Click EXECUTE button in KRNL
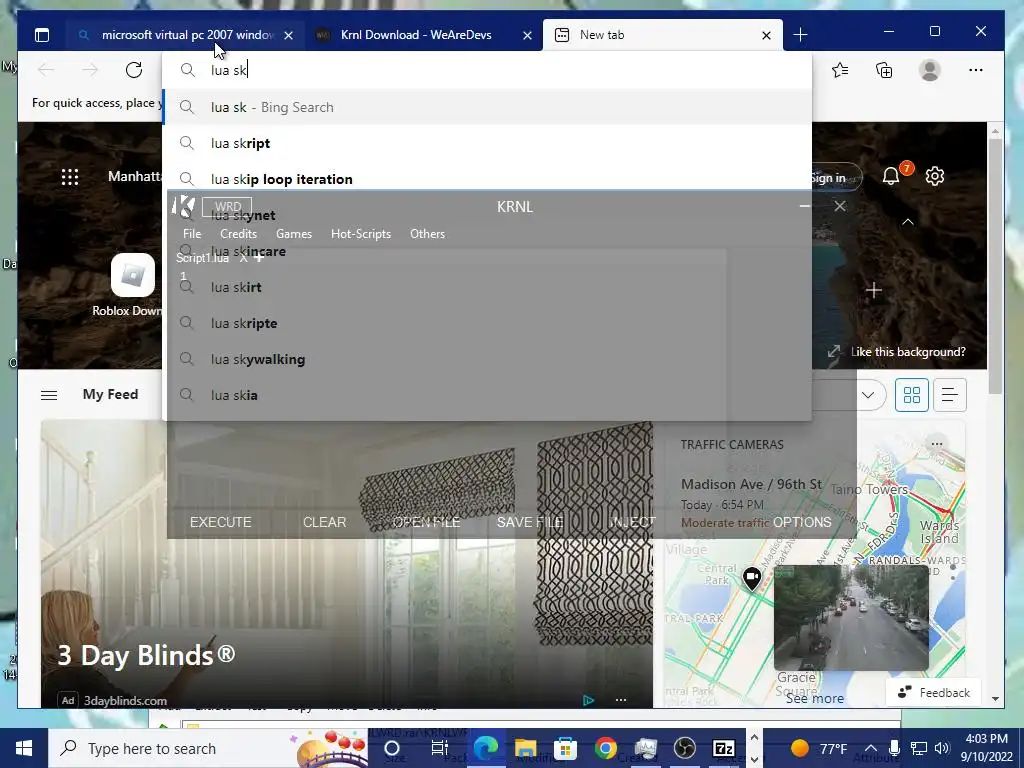This screenshot has width=1024, height=768. click(221, 522)
